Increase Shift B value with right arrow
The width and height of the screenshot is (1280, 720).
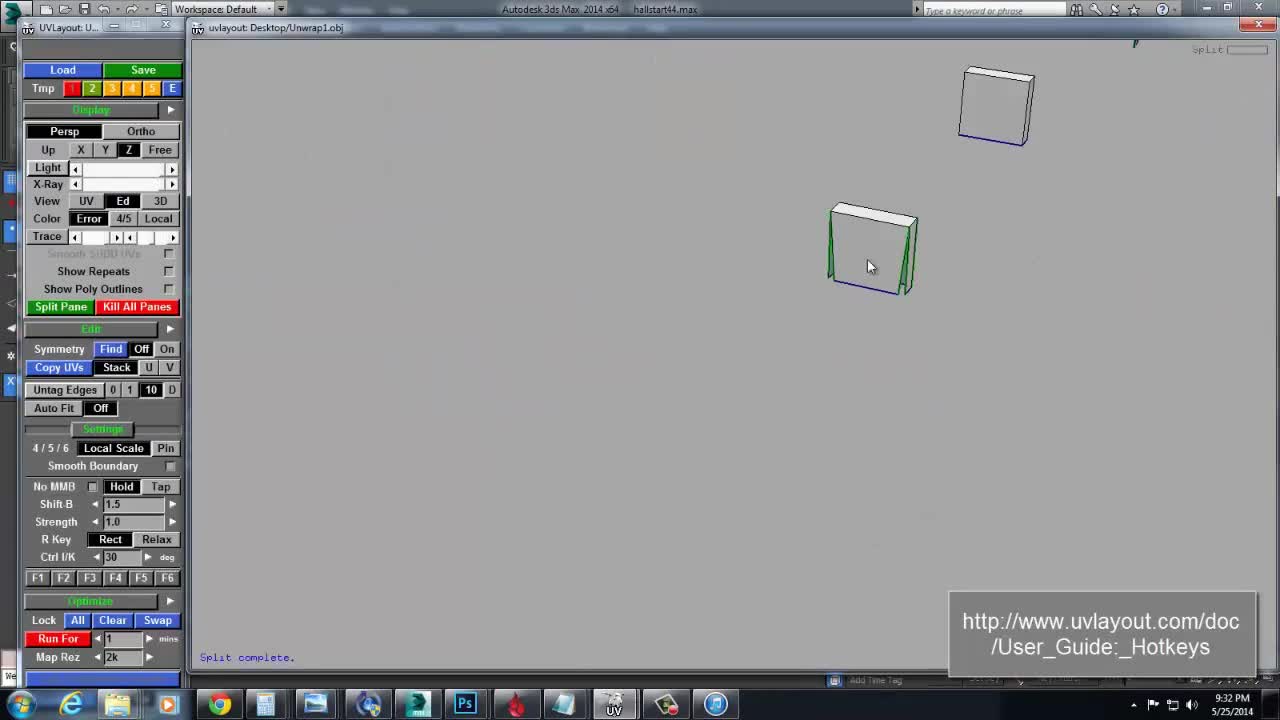tap(172, 504)
